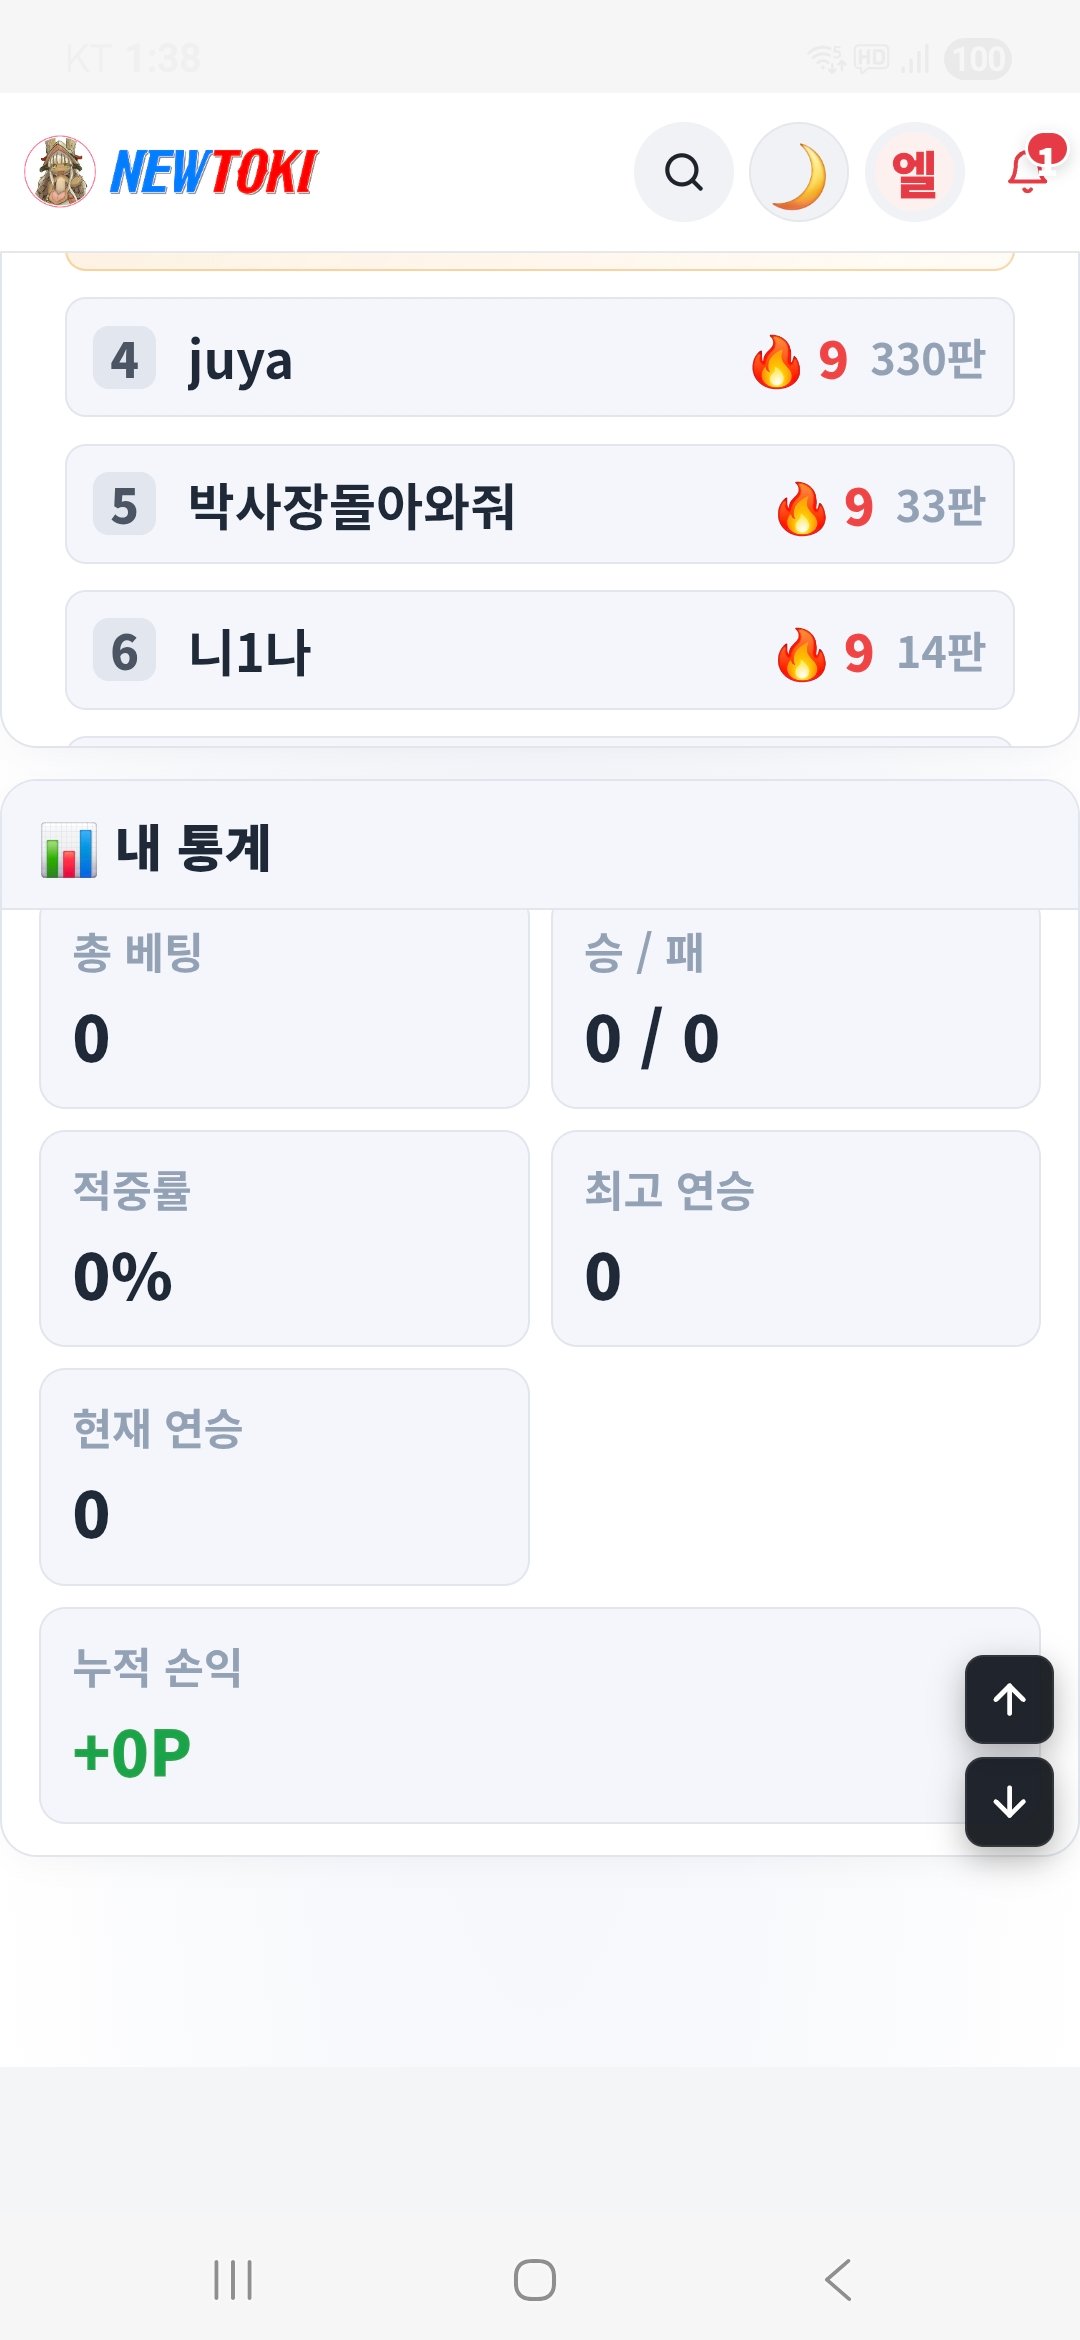Open the 승 / 패 stat card
The image size is (1080, 2340).
click(796, 1007)
